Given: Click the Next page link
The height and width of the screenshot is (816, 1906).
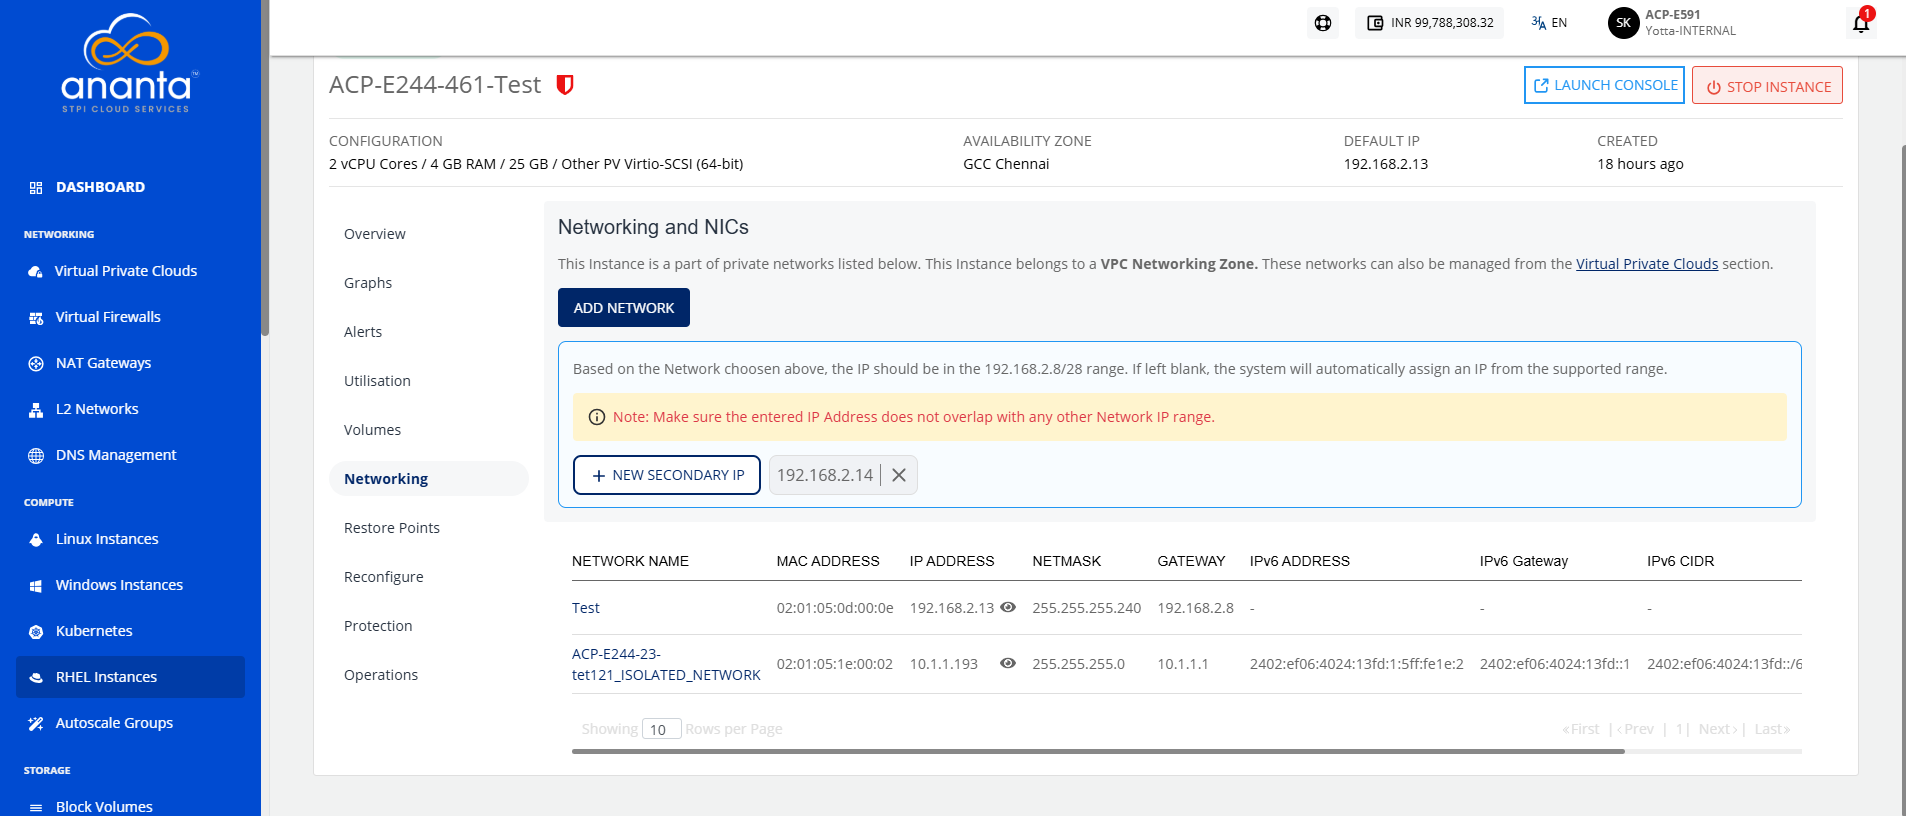Looking at the screenshot, I should 1718,729.
